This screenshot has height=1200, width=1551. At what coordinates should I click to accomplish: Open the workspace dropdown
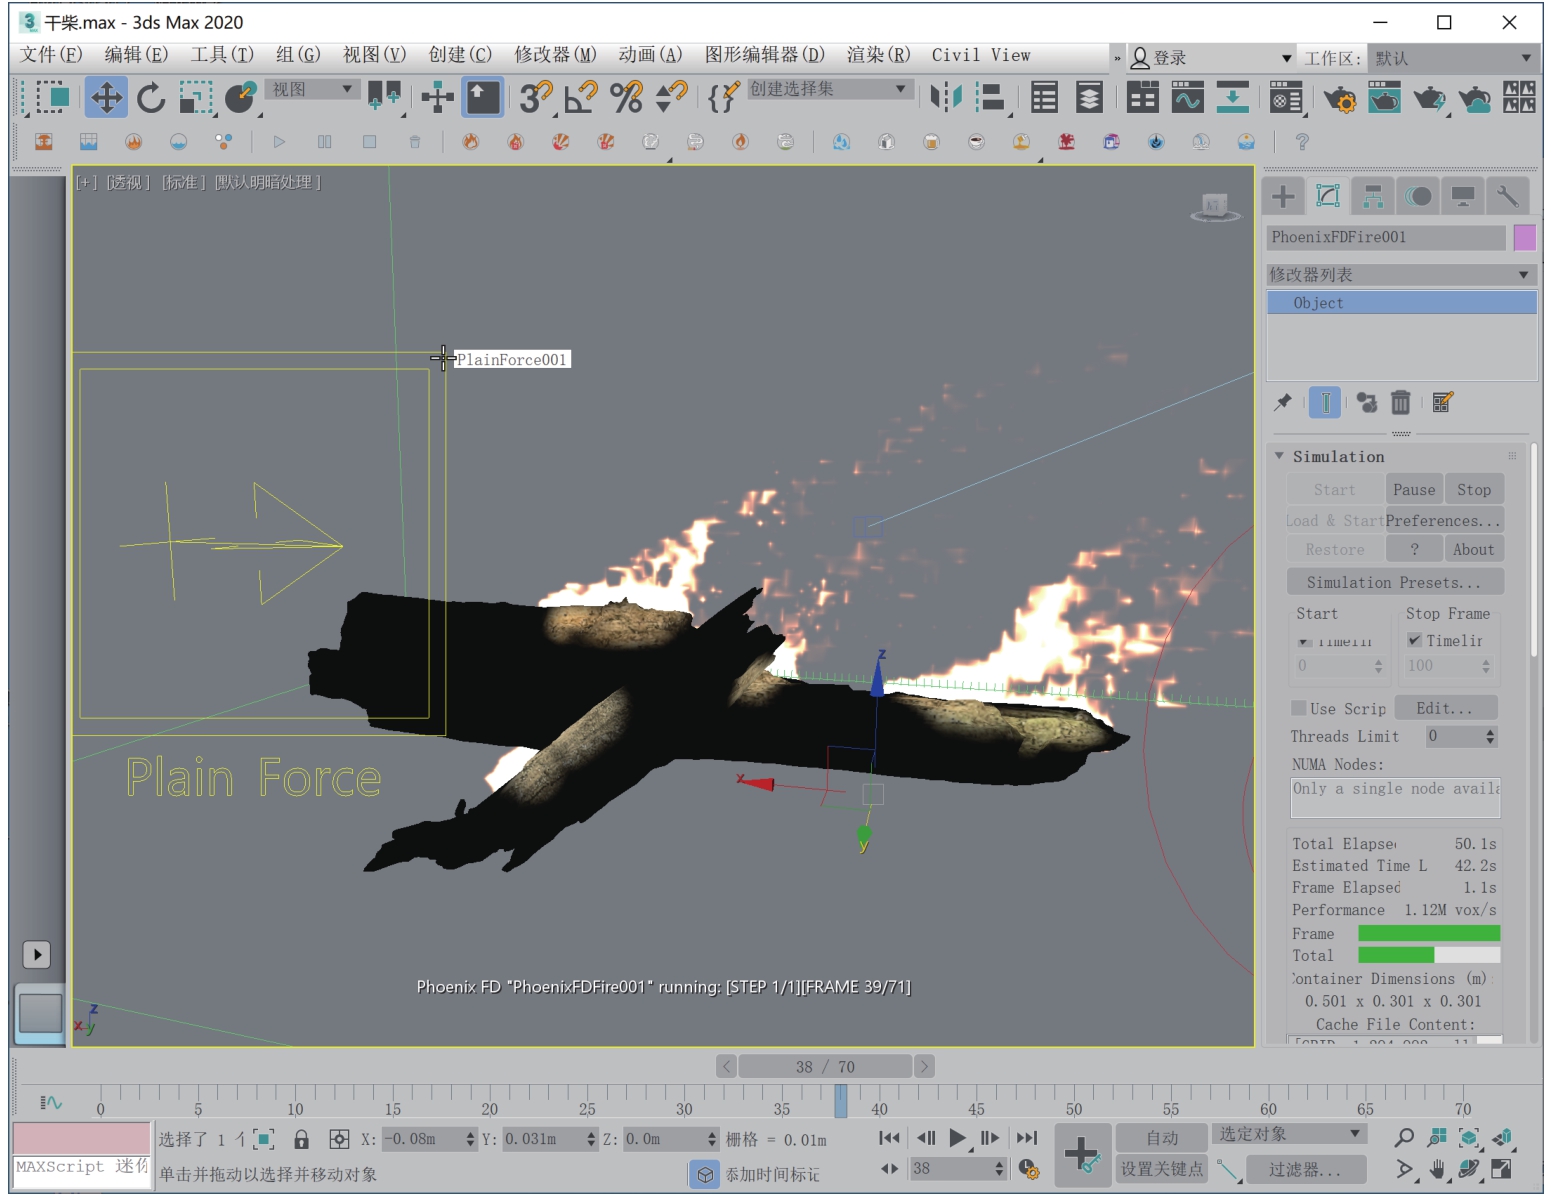tap(1452, 58)
